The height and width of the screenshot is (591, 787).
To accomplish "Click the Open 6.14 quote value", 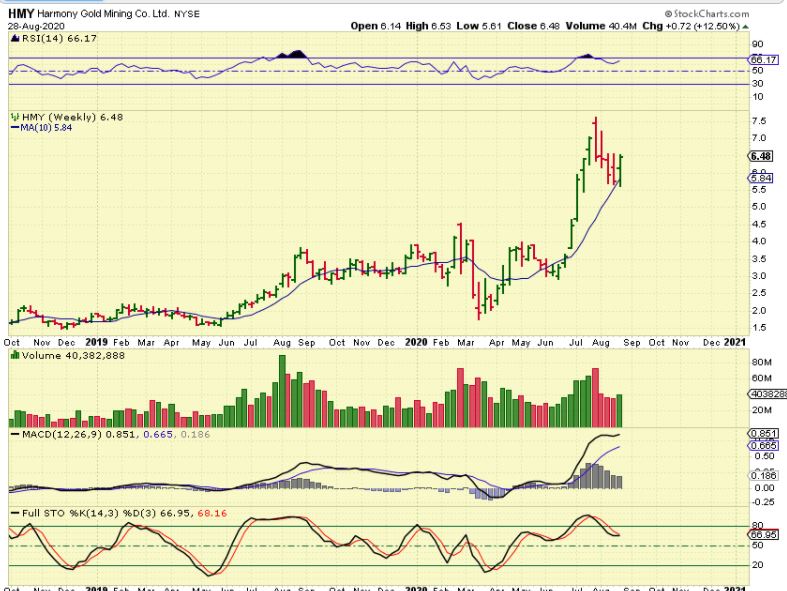I will tap(375, 26).
